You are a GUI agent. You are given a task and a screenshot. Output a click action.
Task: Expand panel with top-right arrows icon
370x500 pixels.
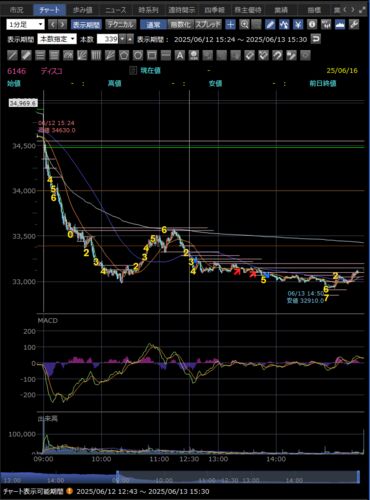(x=363, y=10)
